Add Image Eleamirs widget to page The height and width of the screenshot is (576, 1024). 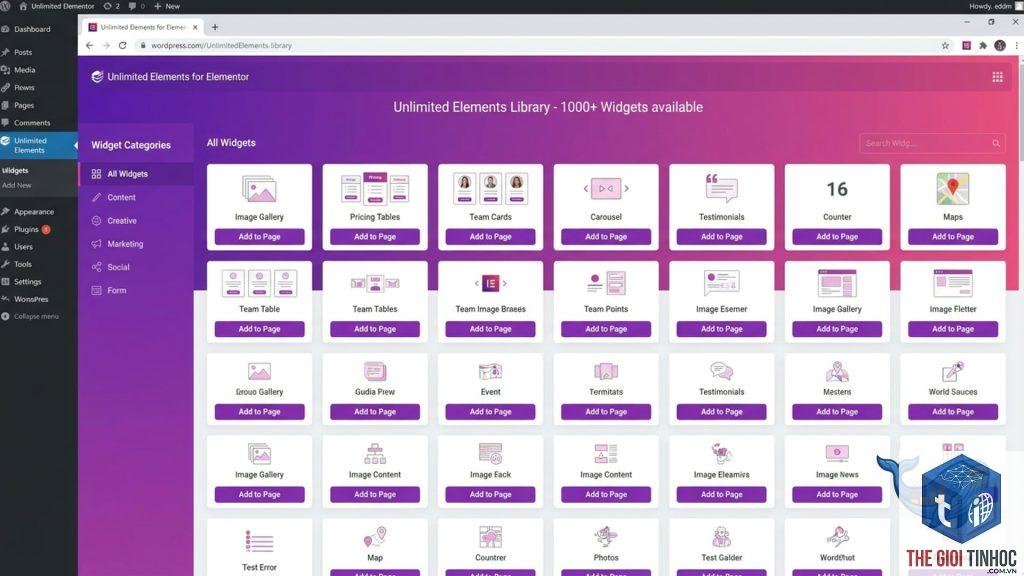click(x=722, y=494)
